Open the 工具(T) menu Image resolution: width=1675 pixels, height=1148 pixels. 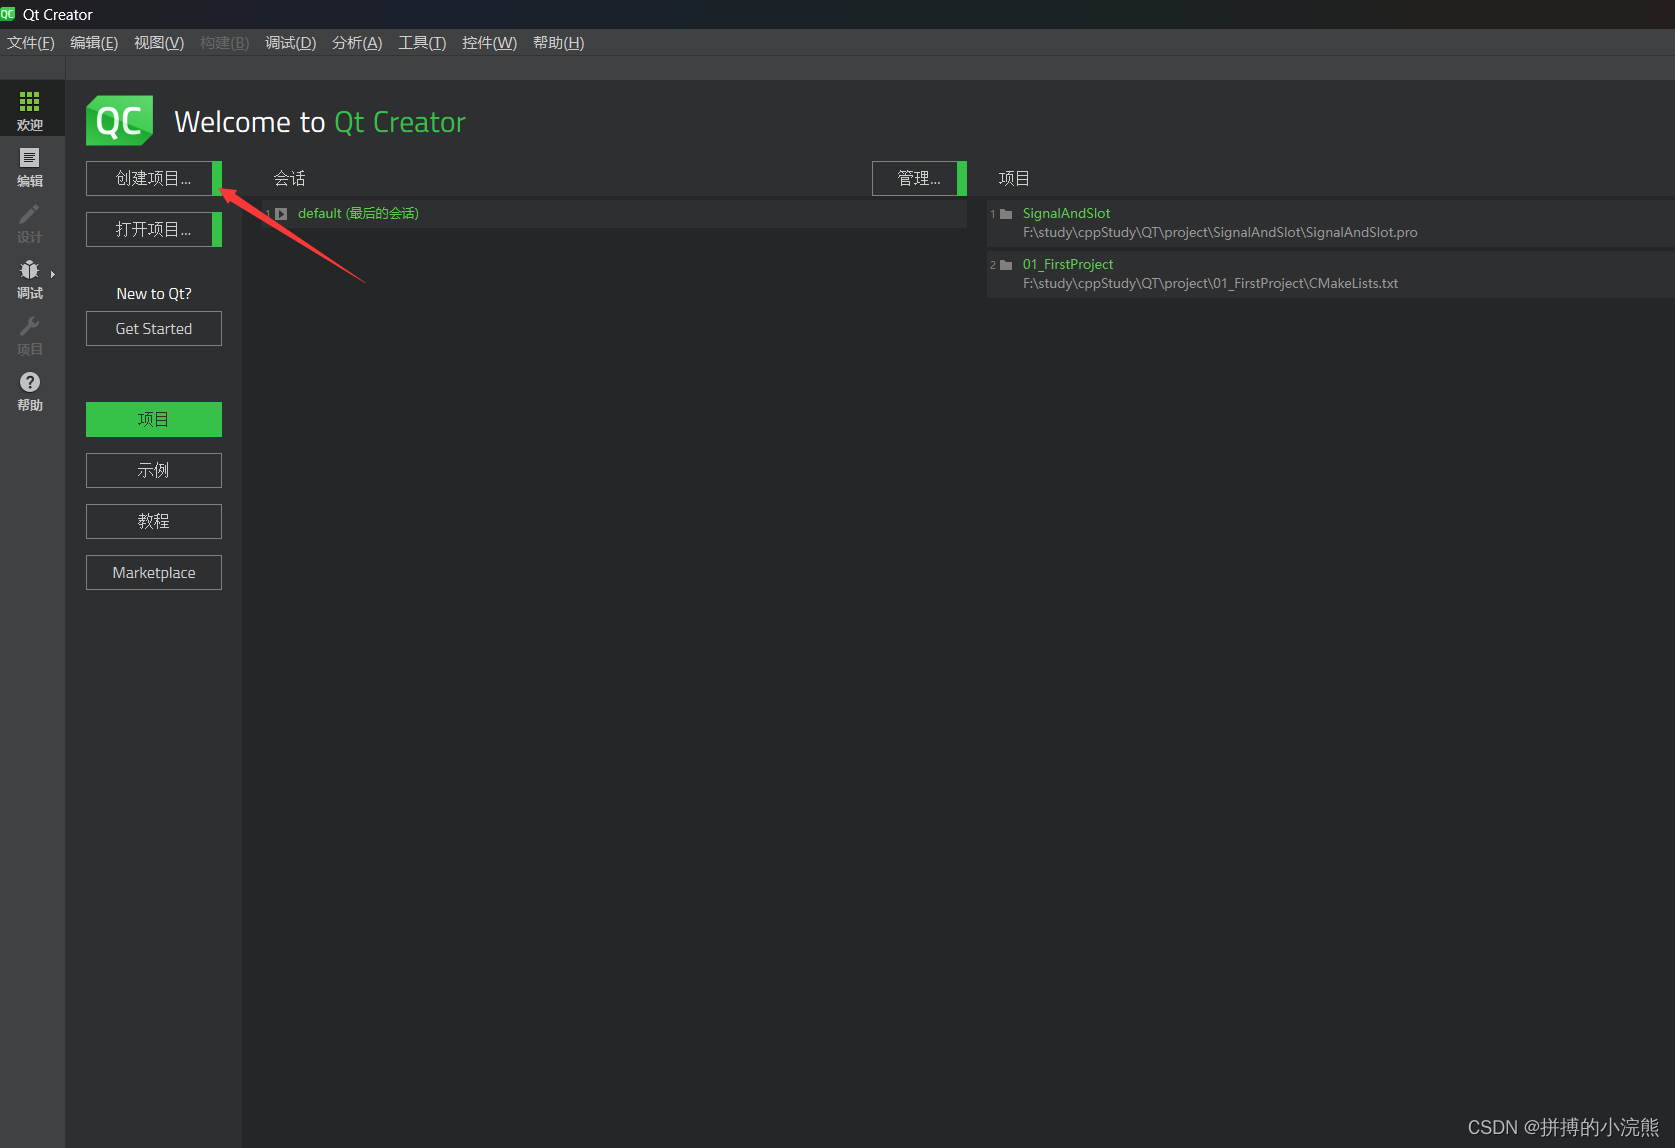[x=422, y=42]
